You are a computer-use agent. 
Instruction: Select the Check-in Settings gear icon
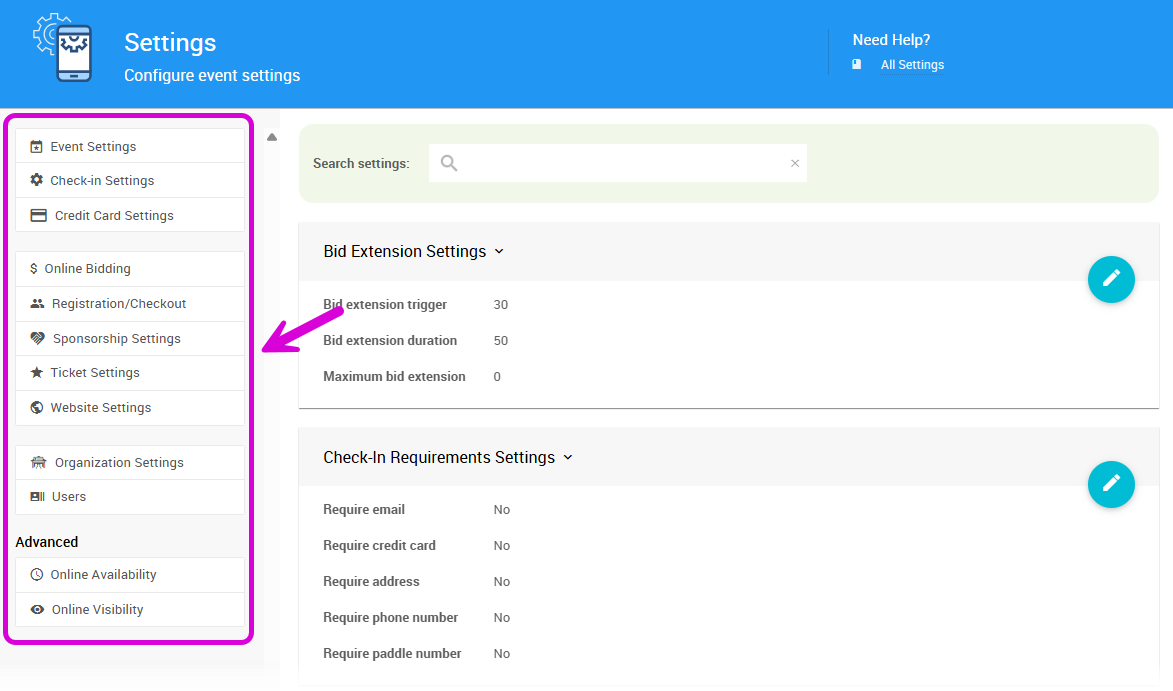pos(35,180)
